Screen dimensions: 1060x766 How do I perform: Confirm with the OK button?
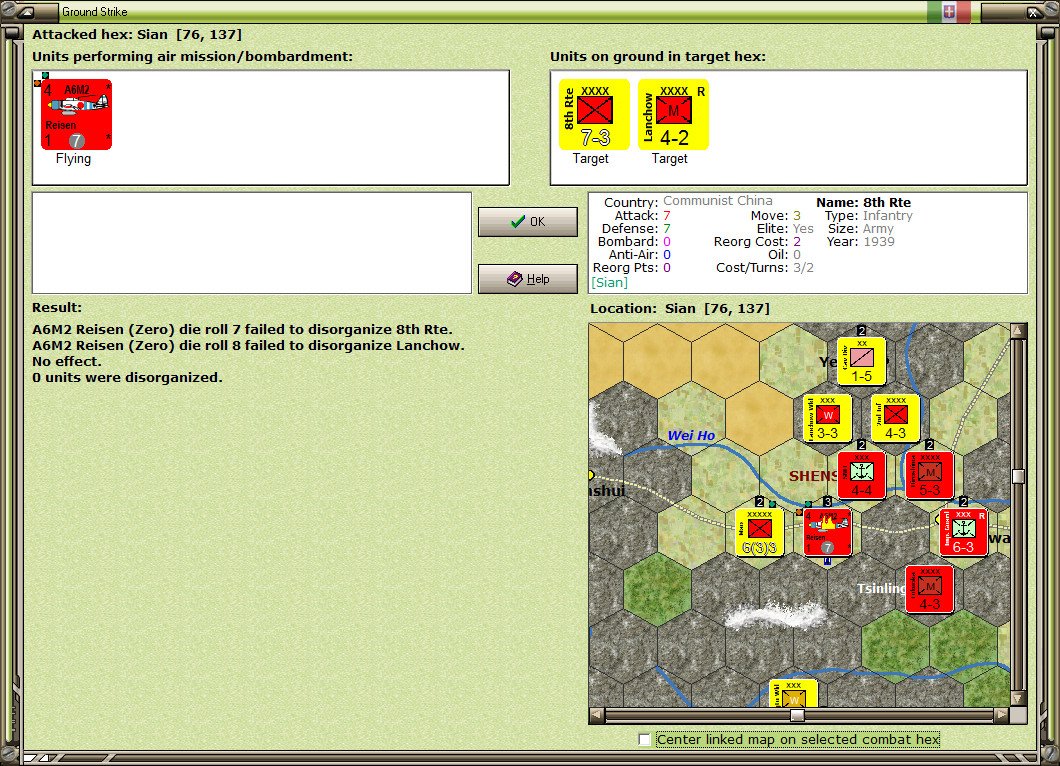point(528,222)
